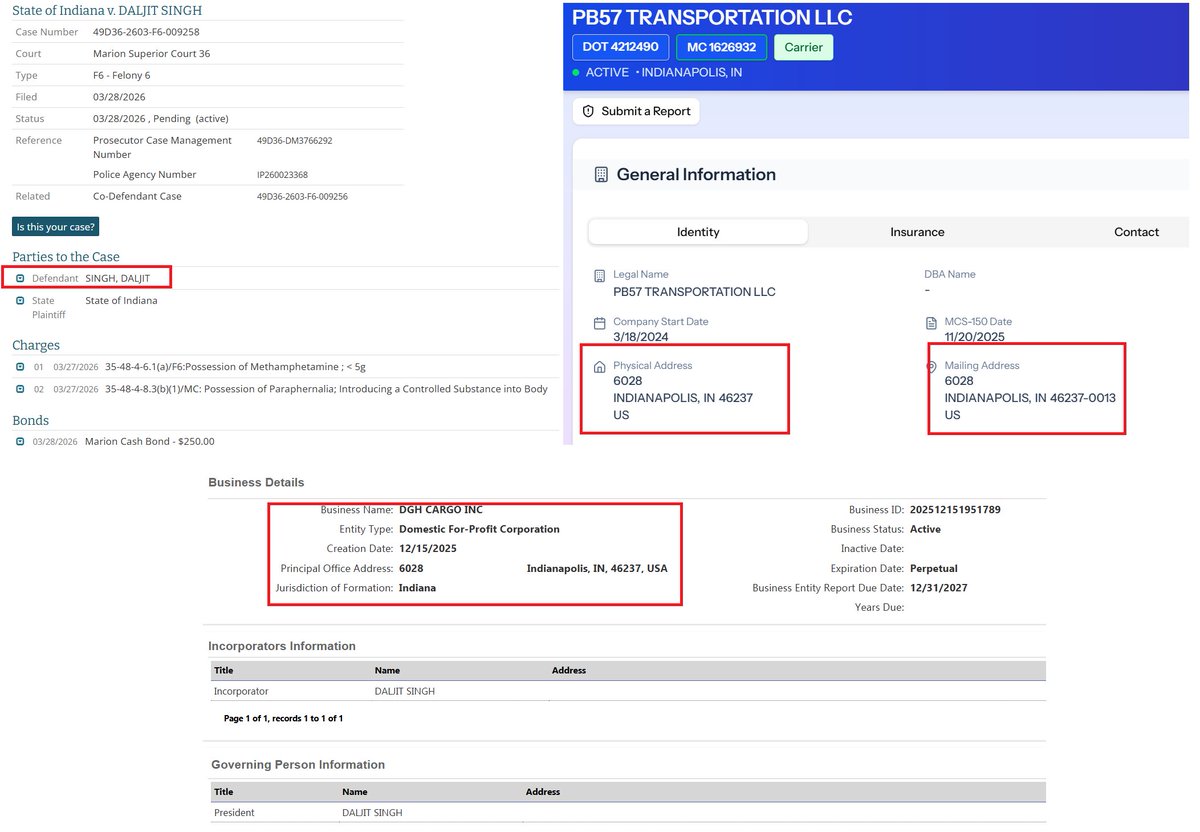Click the PB57 TRANSPORTATION LLC page title
1200x832 pixels.
tap(712, 17)
